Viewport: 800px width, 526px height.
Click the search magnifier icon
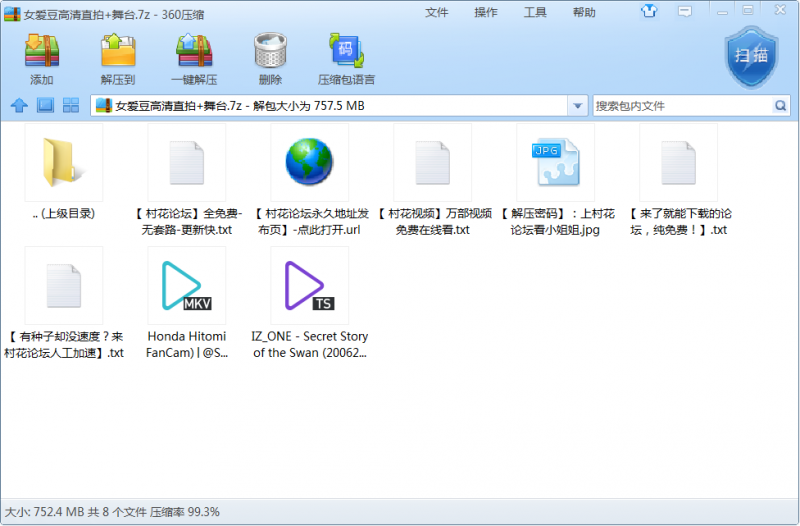(780, 106)
